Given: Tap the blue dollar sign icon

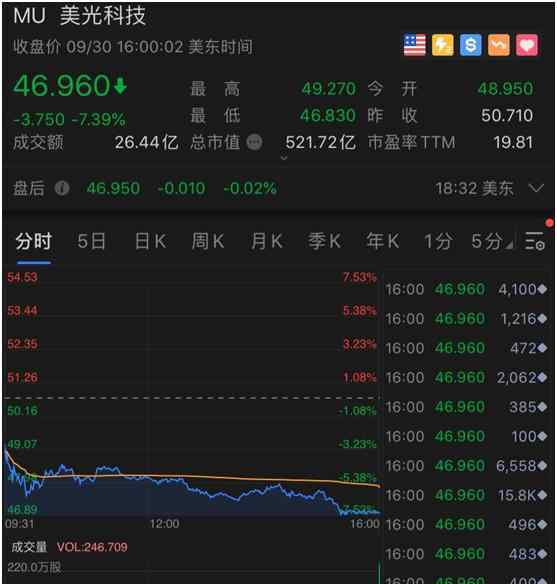Looking at the screenshot, I should [x=471, y=45].
